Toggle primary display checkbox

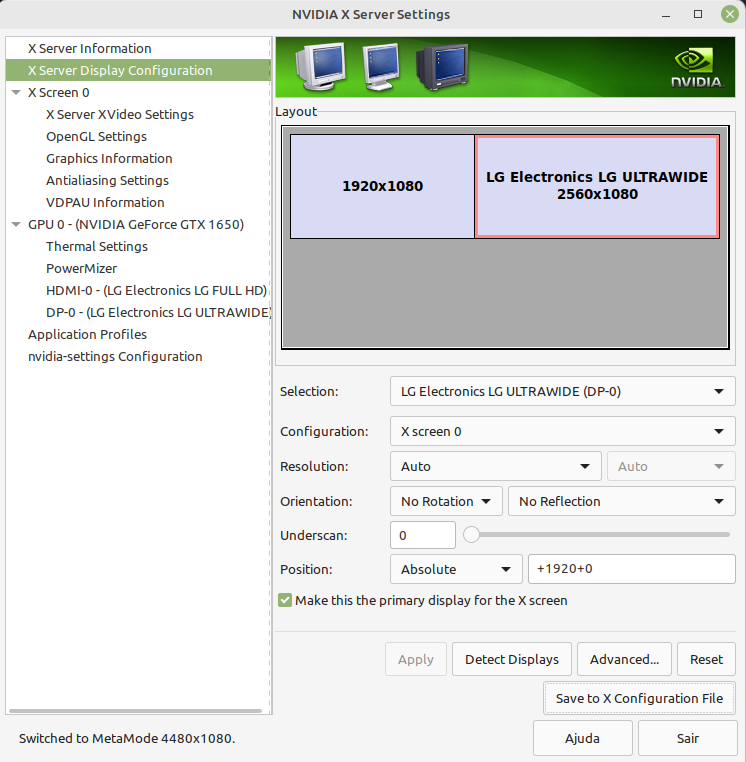pos(285,600)
